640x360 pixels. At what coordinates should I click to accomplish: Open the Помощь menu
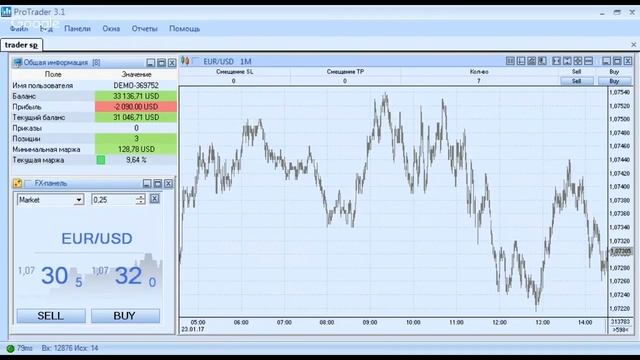184,29
